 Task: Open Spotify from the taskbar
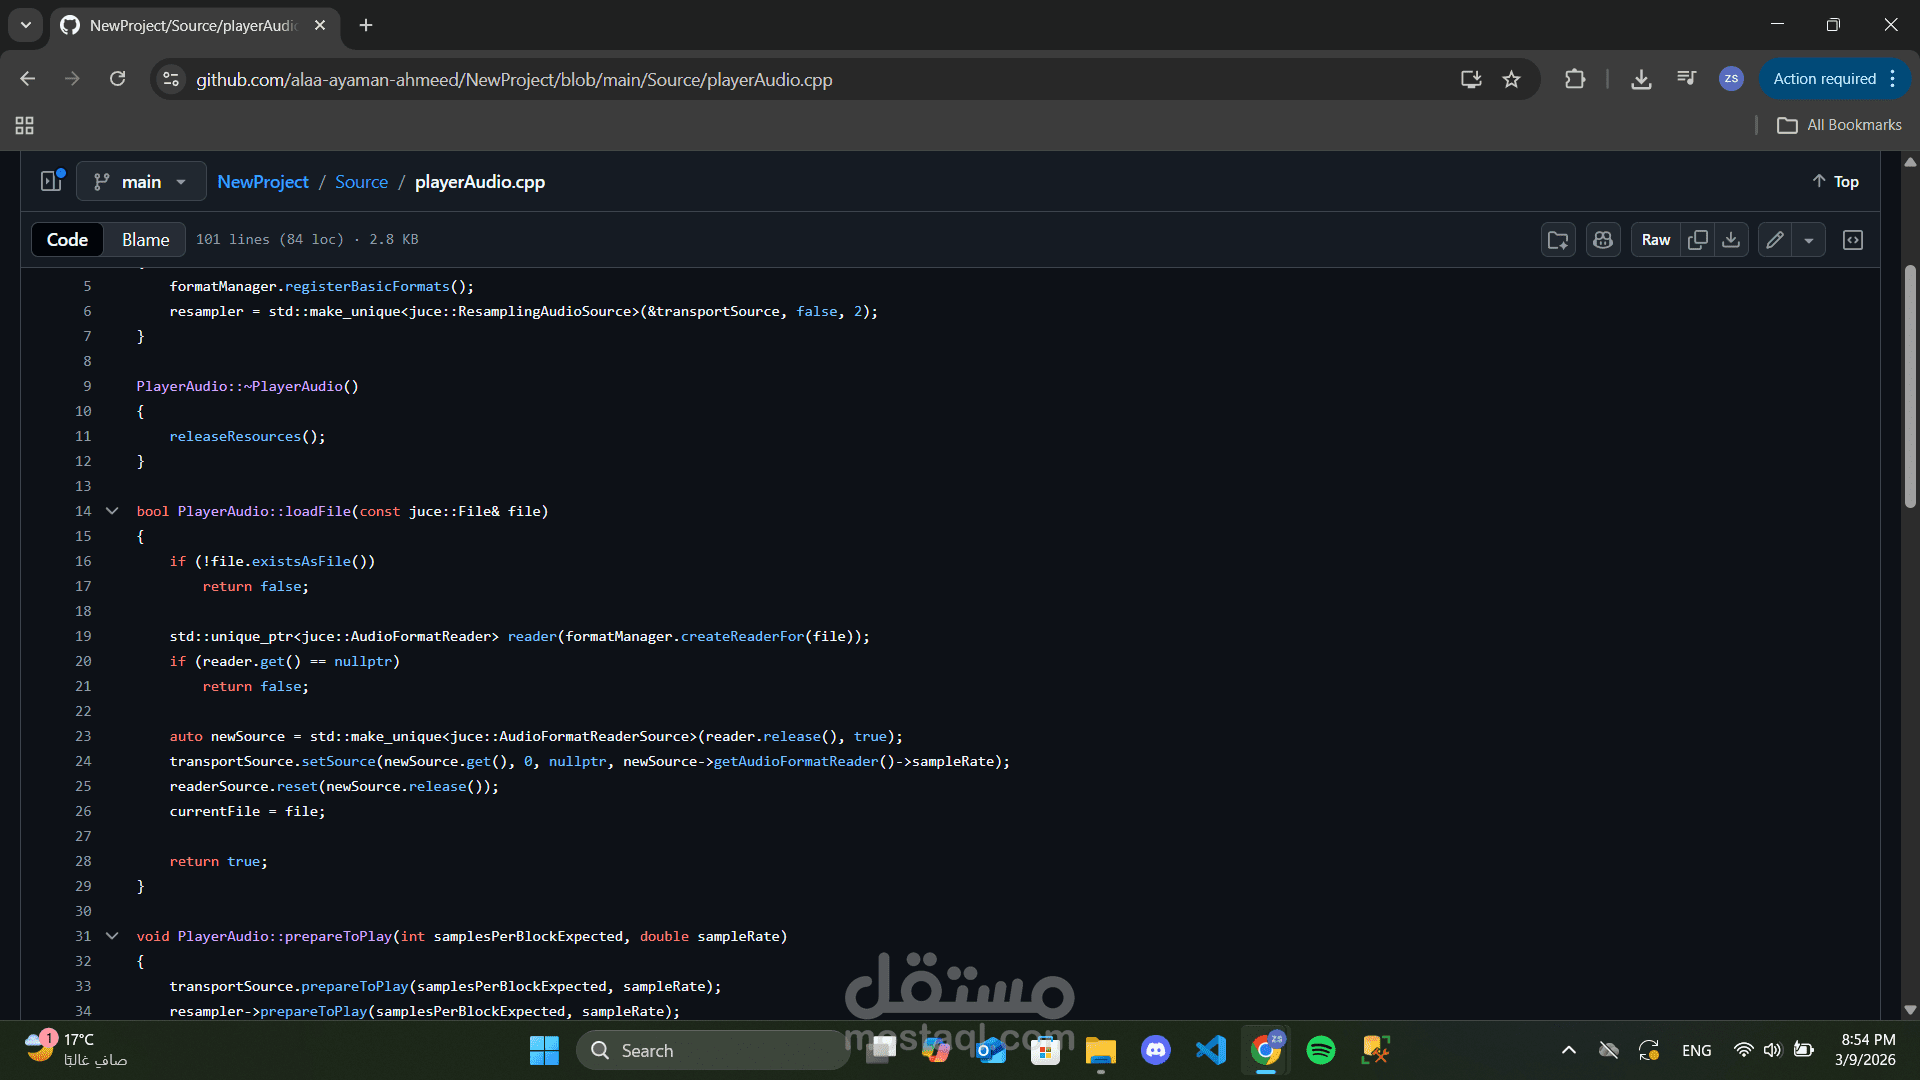coord(1321,1050)
